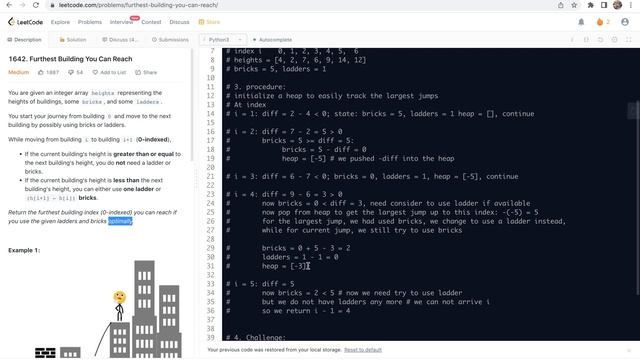Click line 'so we return i - 1 = 4'
Screen dimensions: 640x360
click(306, 311)
